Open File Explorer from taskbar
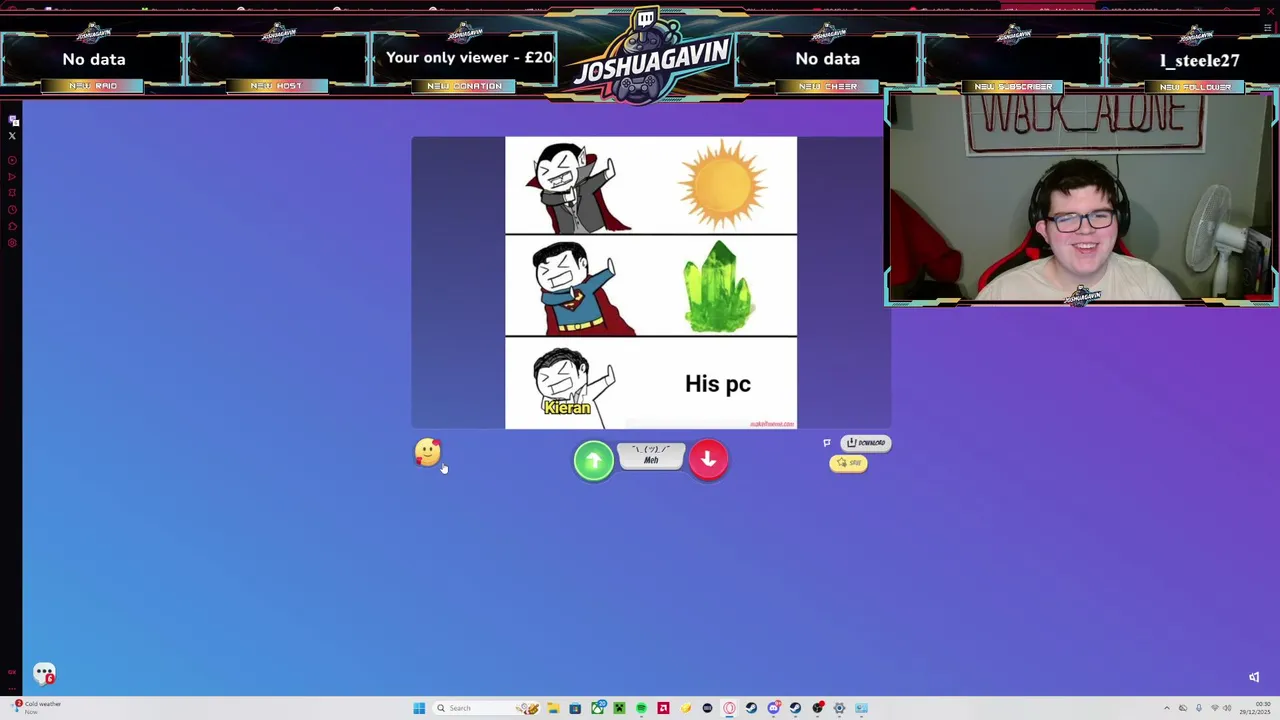1280x720 pixels. pos(553,708)
